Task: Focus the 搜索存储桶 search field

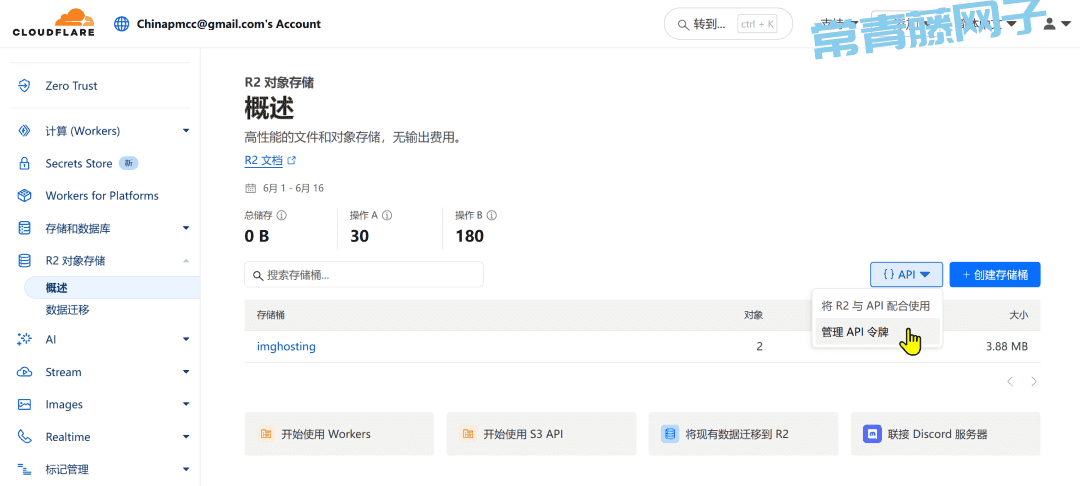Action: point(364,275)
